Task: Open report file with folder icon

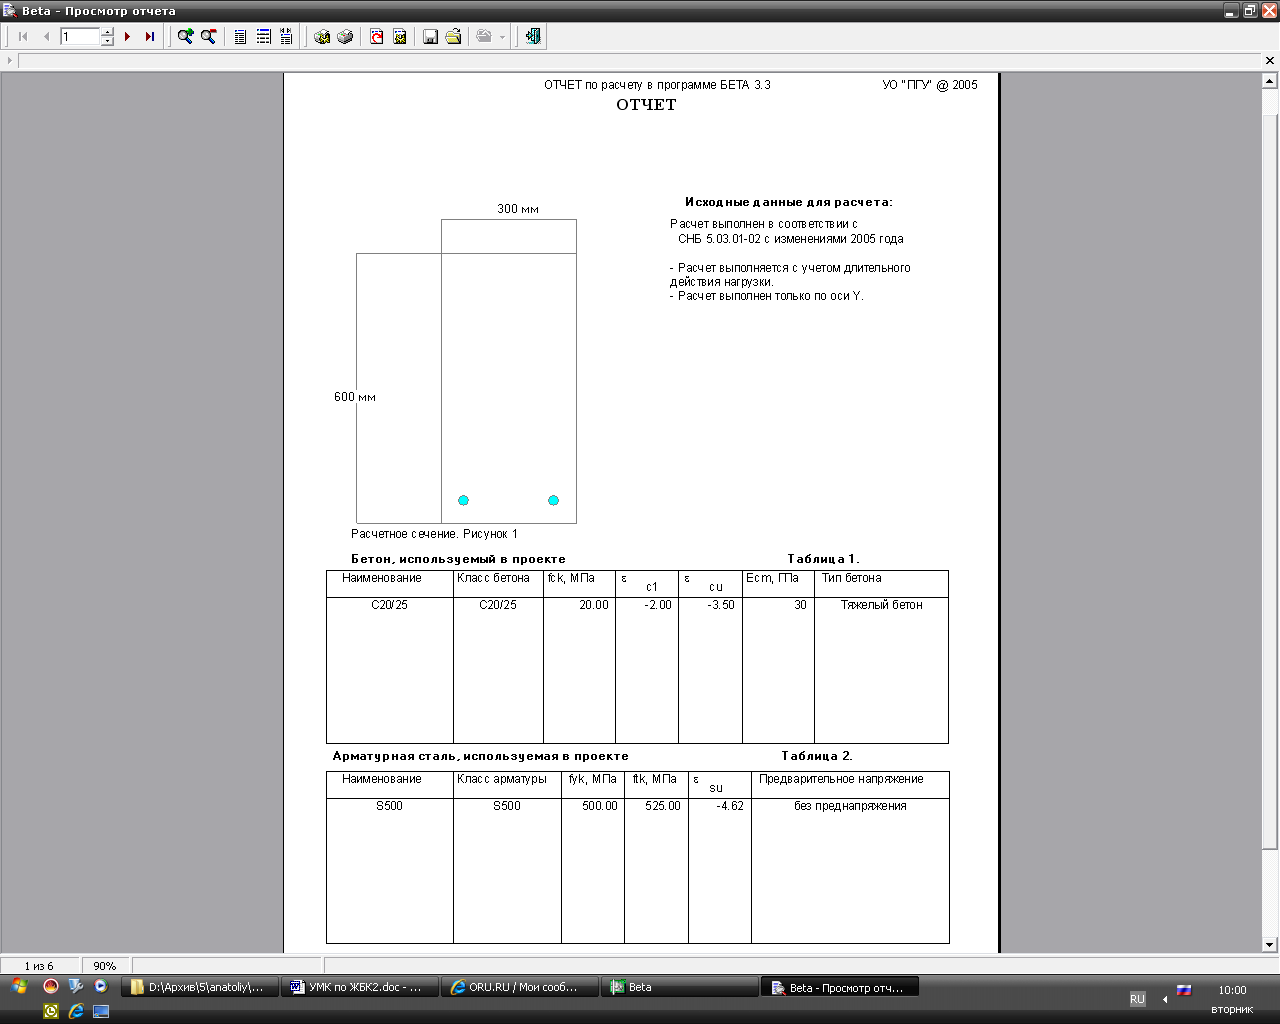Action: (453, 37)
